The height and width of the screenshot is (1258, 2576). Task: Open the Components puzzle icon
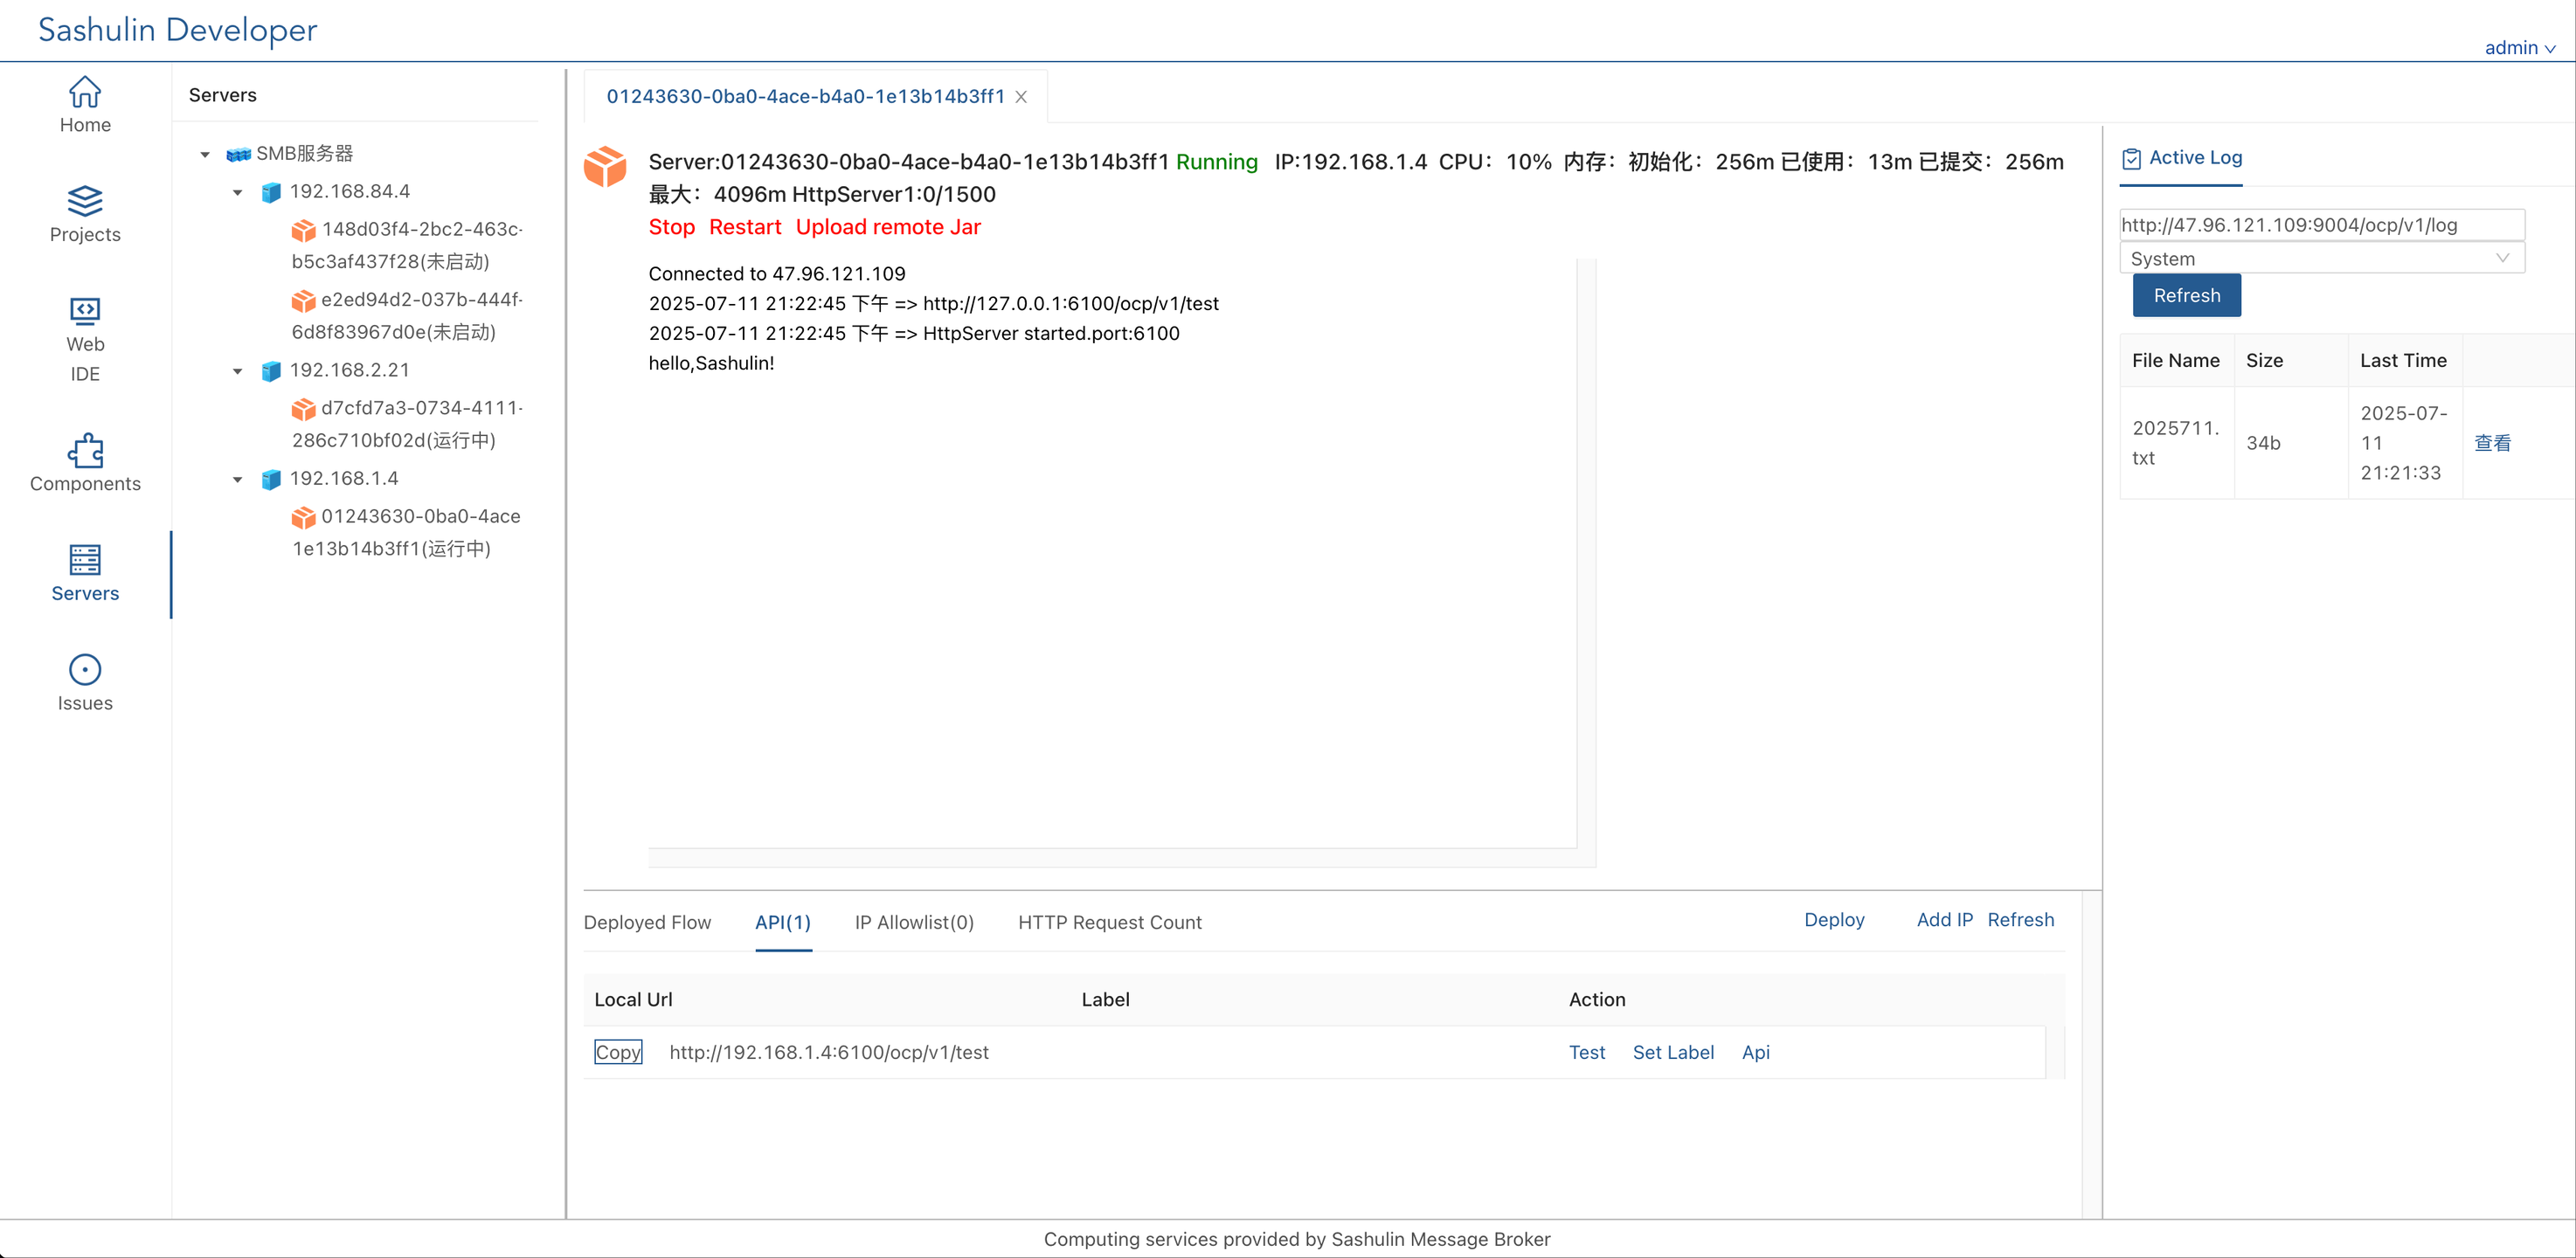pyautogui.click(x=85, y=451)
